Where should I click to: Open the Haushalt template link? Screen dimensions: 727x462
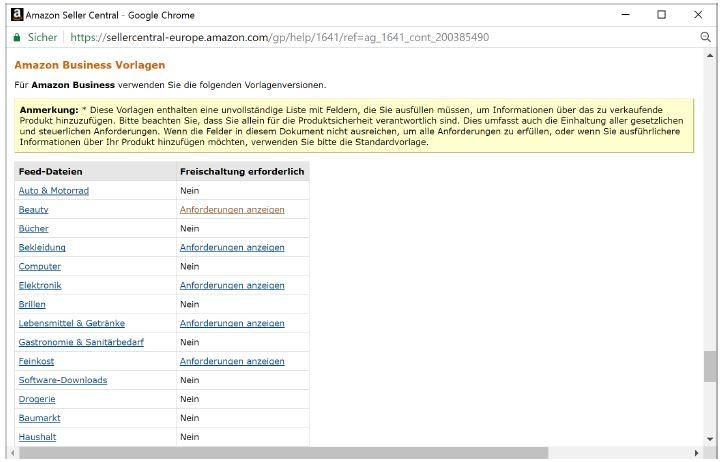pos(37,437)
